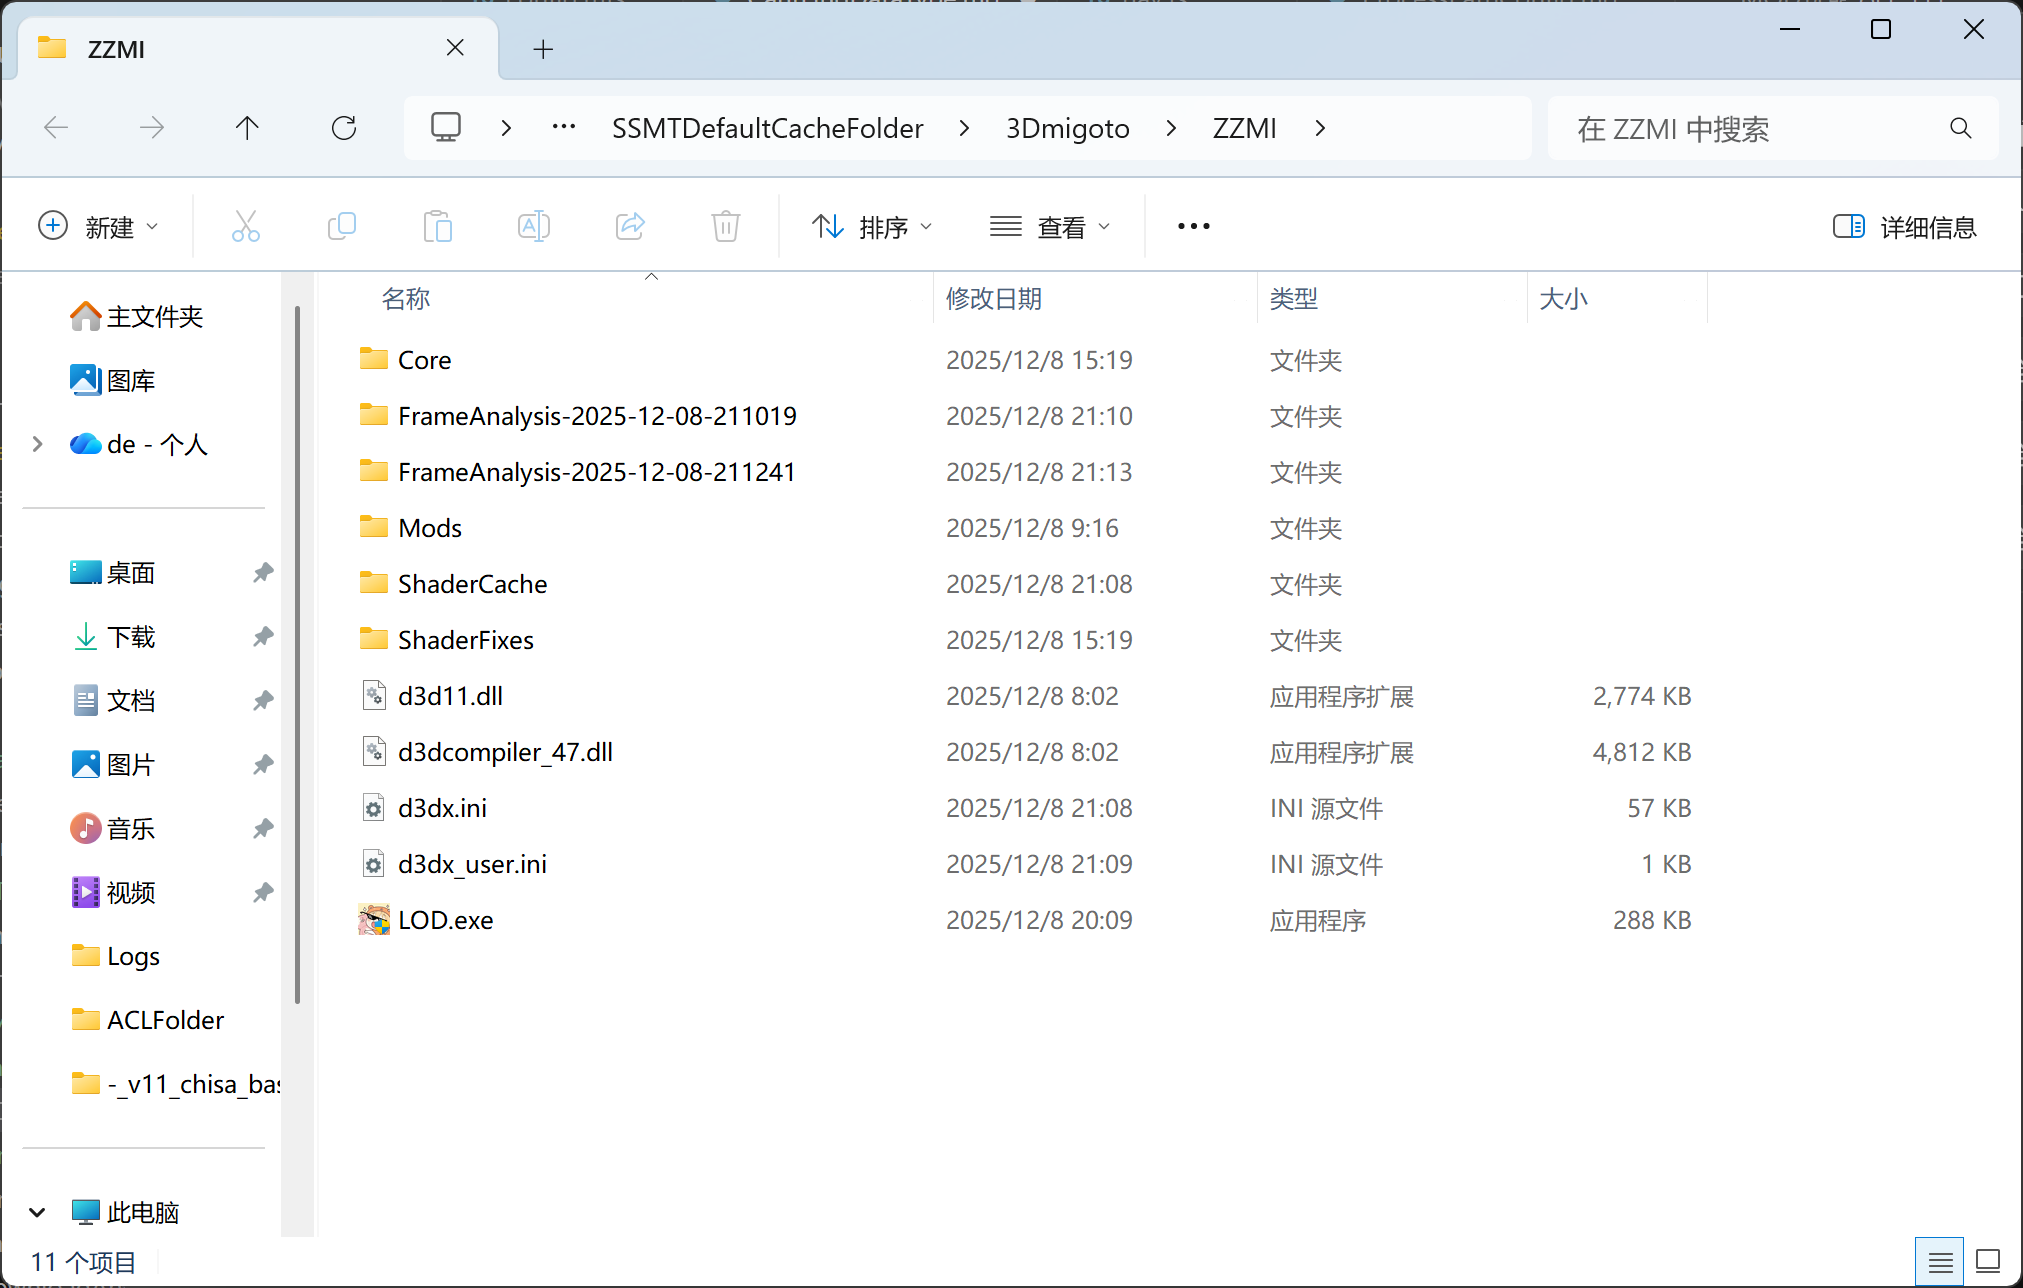This screenshot has height=1288, width=2023.
Task: Toggle the 详细信息 details pane
Action: click(1903, 227)
